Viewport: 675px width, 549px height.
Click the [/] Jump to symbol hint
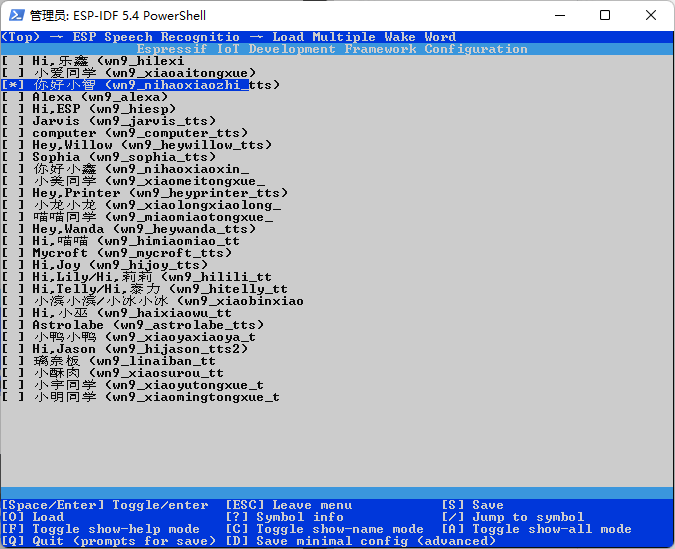(x=513, y=517)
